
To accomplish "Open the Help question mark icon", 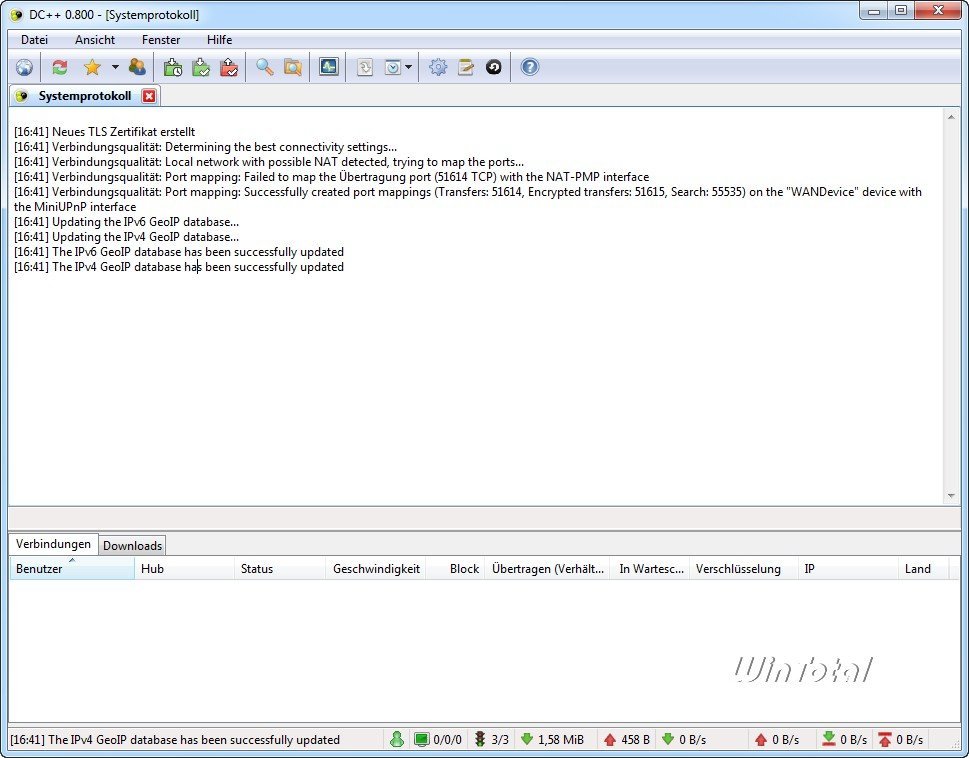I will [530, 67].
